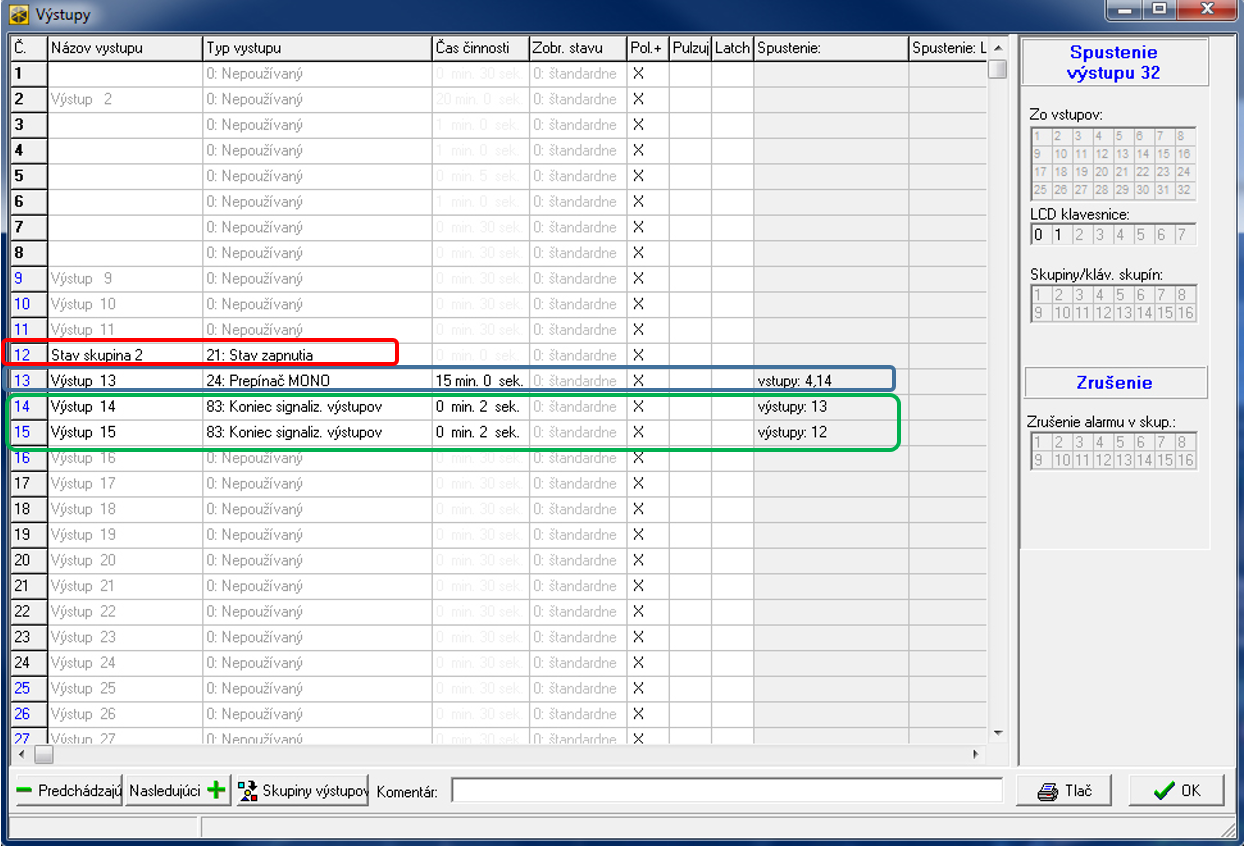Open Typ výstupu for row 13 Prepínač MONO
The image size is (1245, 846).
click(317, 381)
